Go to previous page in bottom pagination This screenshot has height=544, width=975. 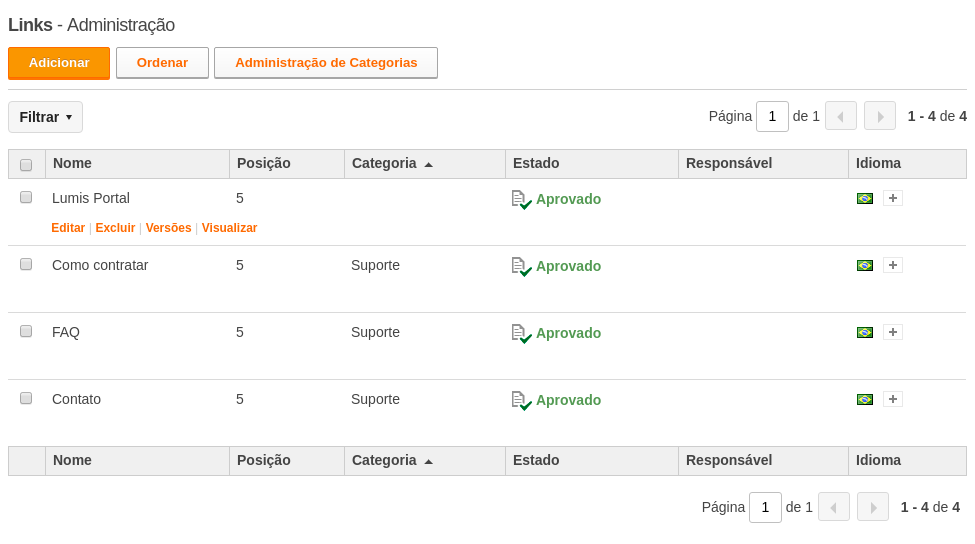[x=834, y=507]
